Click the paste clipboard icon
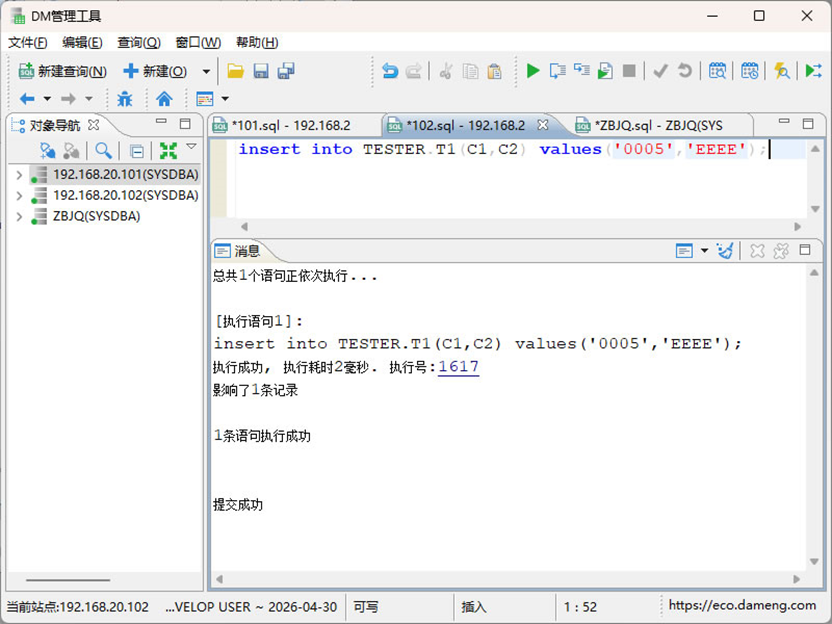The height and width of the screenshot is (624, 832). point(494,71)
